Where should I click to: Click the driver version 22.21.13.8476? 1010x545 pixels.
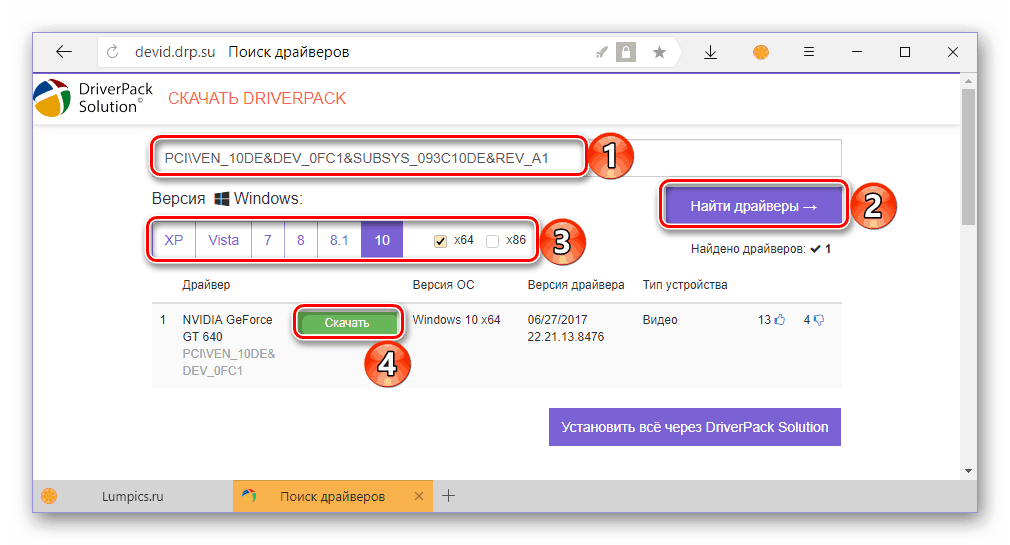[566, 336]
